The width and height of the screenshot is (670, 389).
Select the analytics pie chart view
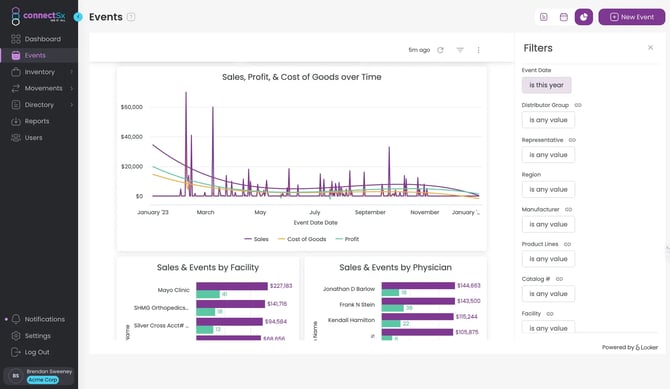(x=584, y=17)
